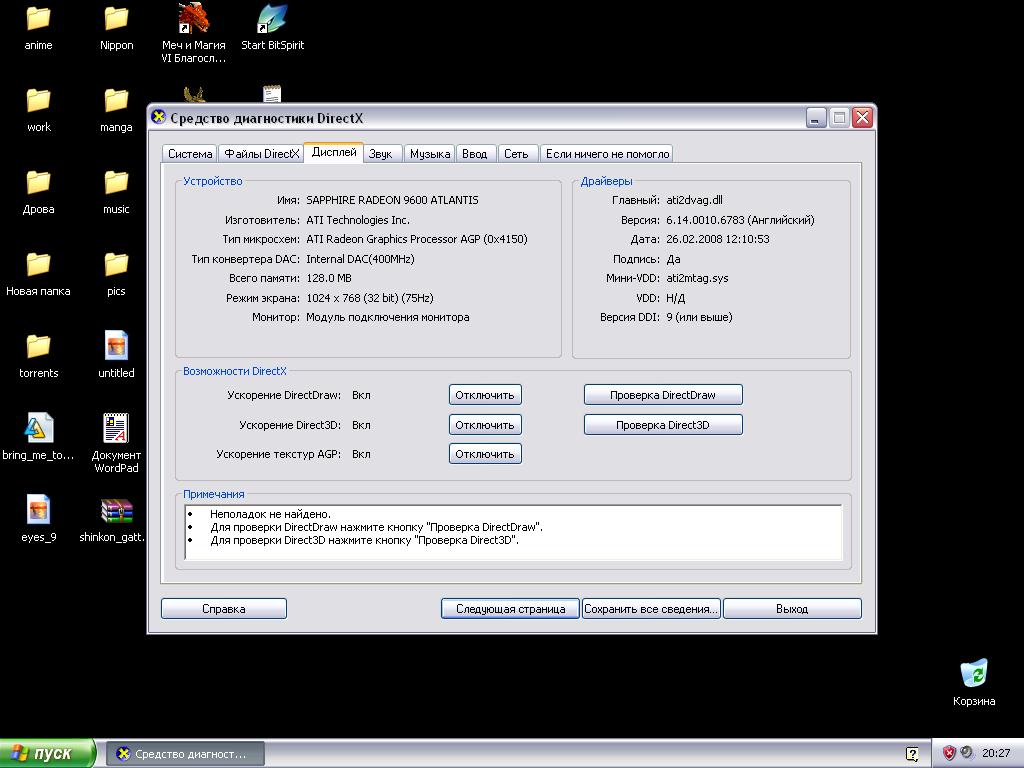This screenshot has height=768, width=1024.
Task: Click the Модуль подключения монитора value
Action: 387,317
